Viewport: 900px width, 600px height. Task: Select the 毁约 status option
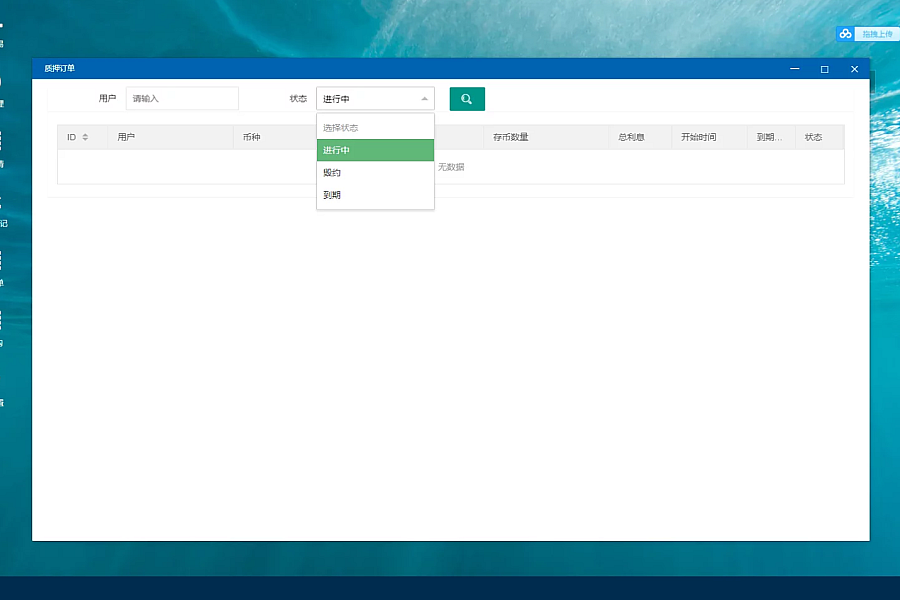point(375,173)
